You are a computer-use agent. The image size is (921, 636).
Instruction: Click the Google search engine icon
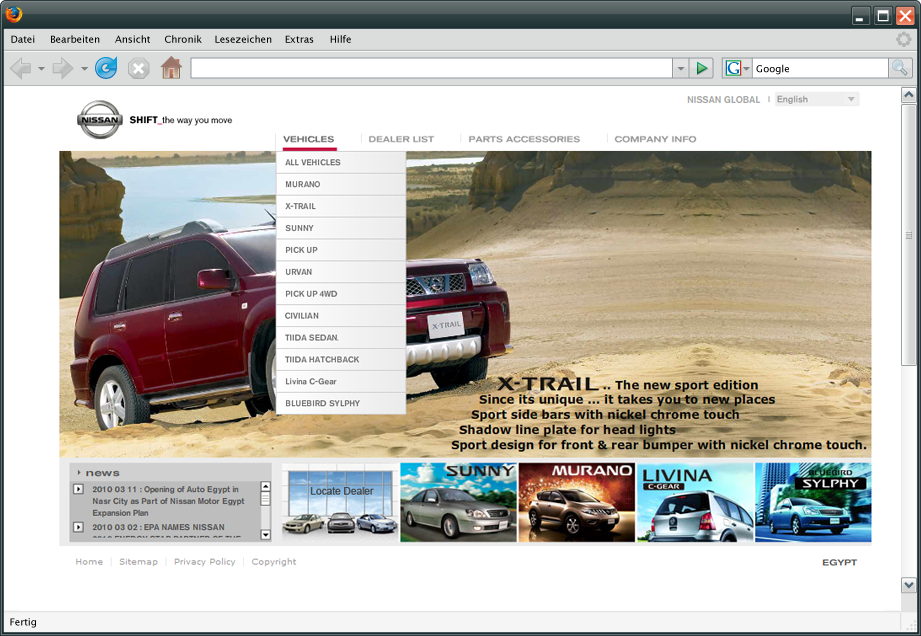(x=733, y=68)
